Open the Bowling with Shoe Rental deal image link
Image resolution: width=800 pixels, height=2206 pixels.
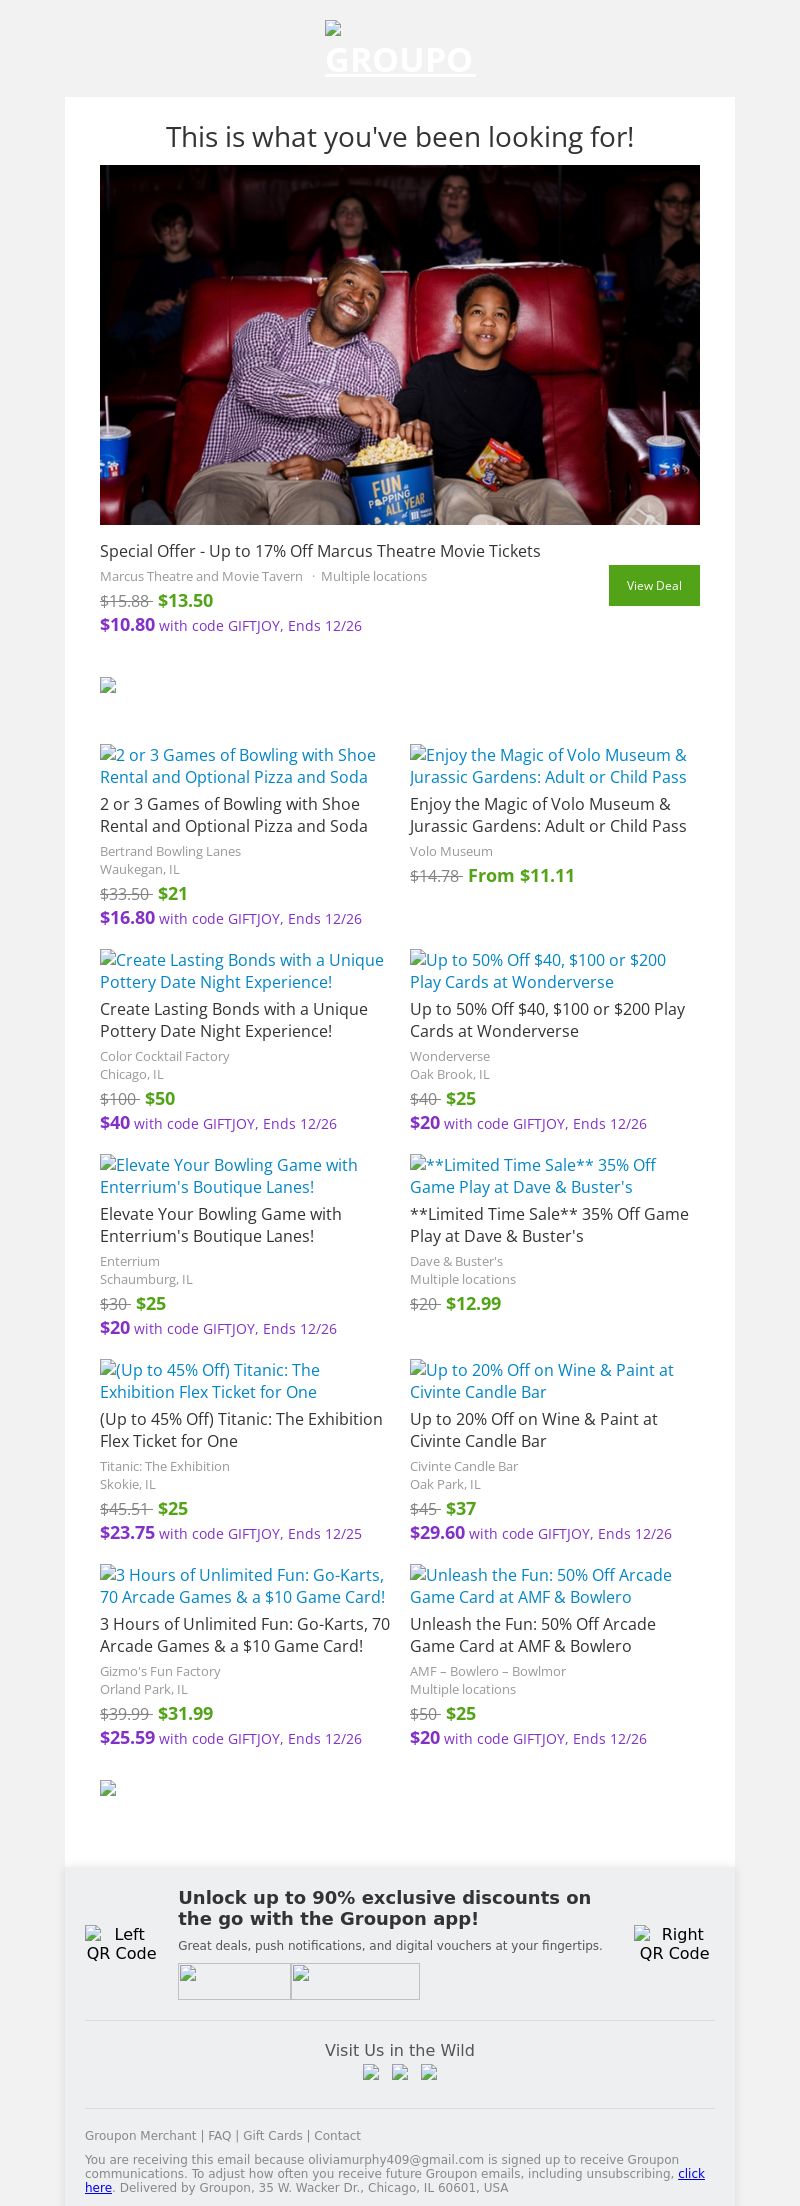point(238,766)
